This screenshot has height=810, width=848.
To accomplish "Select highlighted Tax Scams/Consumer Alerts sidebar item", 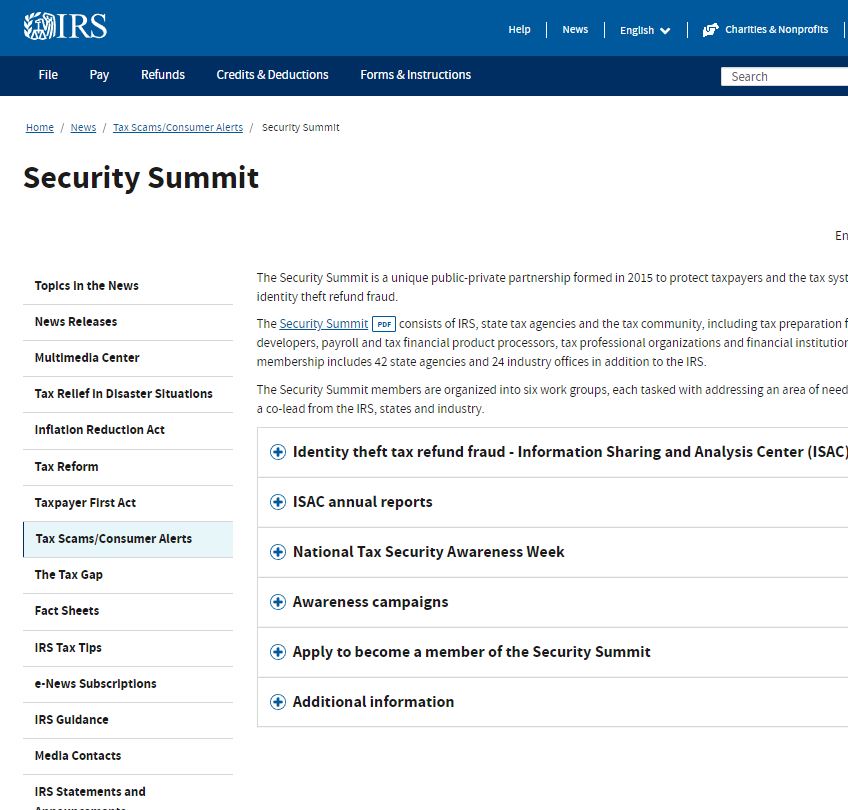I will 128,539.
